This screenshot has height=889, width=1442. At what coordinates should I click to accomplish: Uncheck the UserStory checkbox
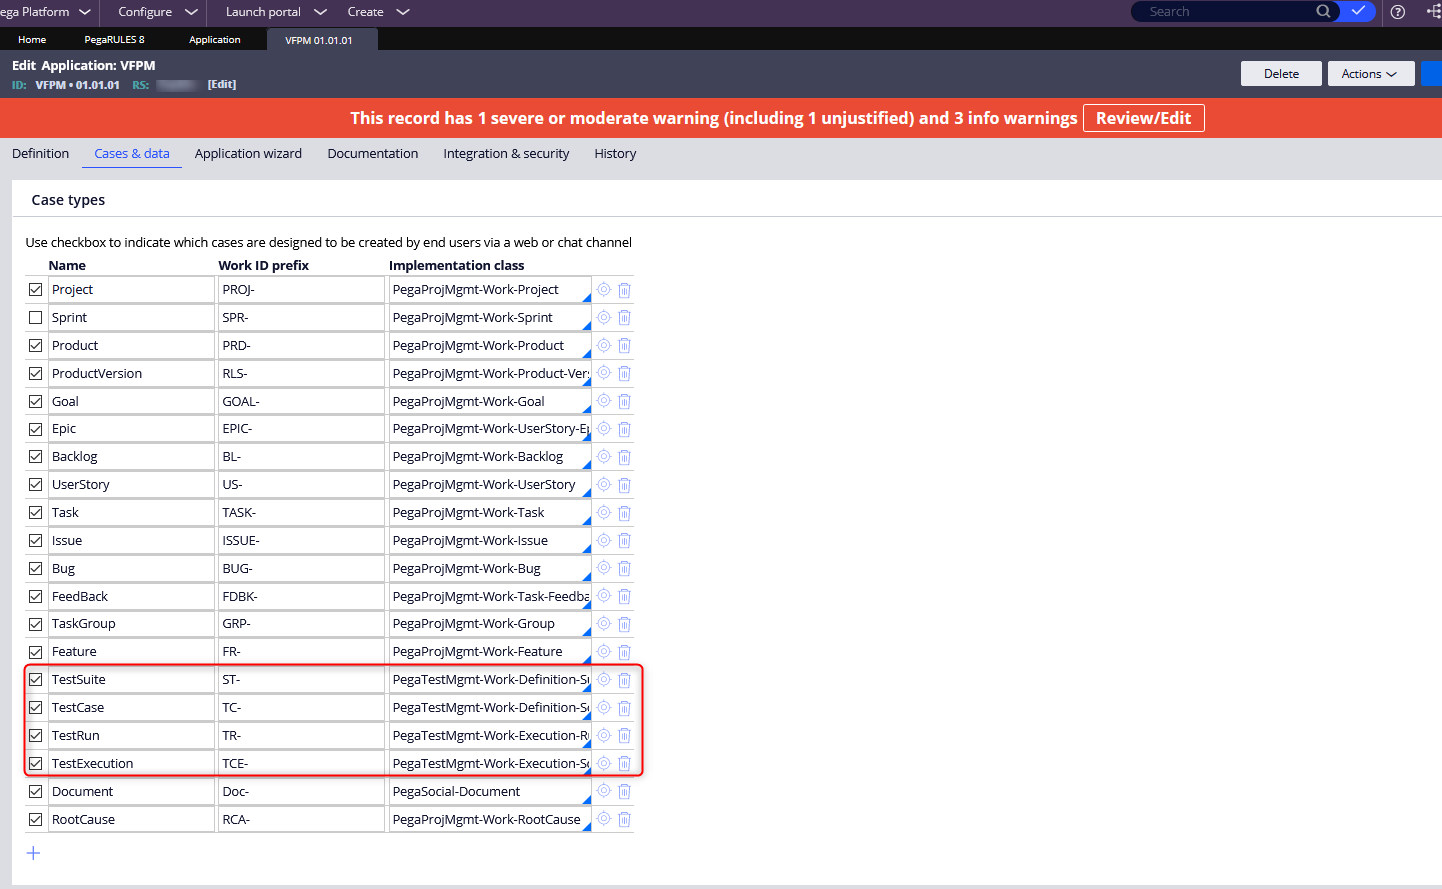[36, 485]
